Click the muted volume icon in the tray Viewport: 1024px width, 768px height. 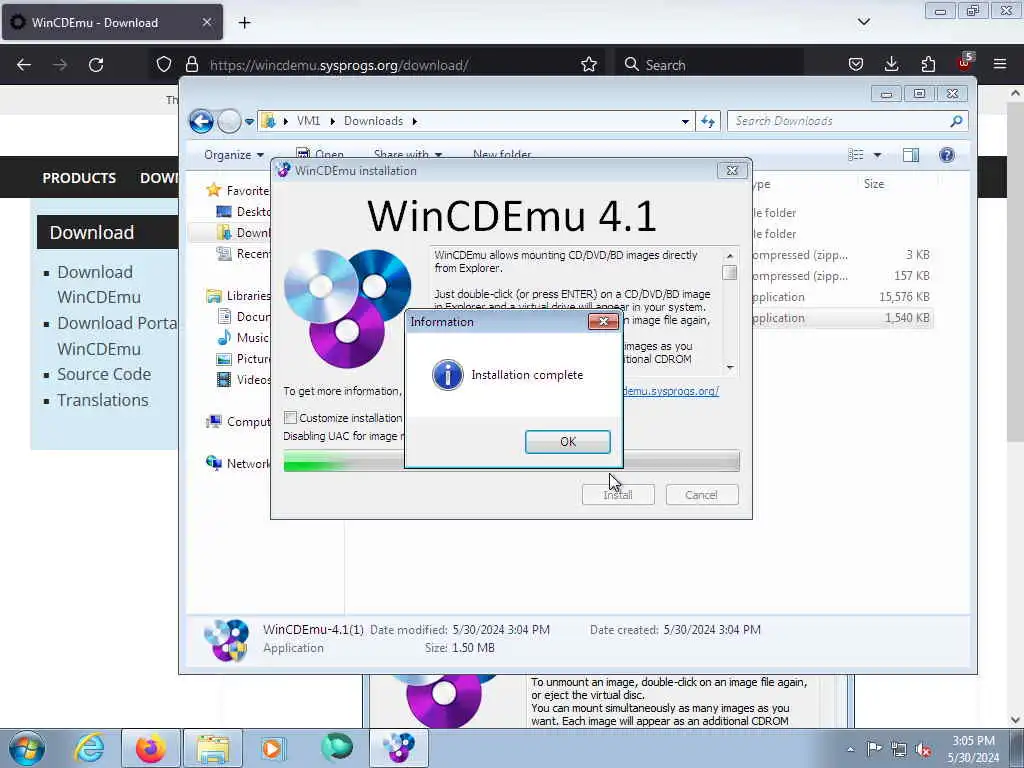tap(923, 749)
